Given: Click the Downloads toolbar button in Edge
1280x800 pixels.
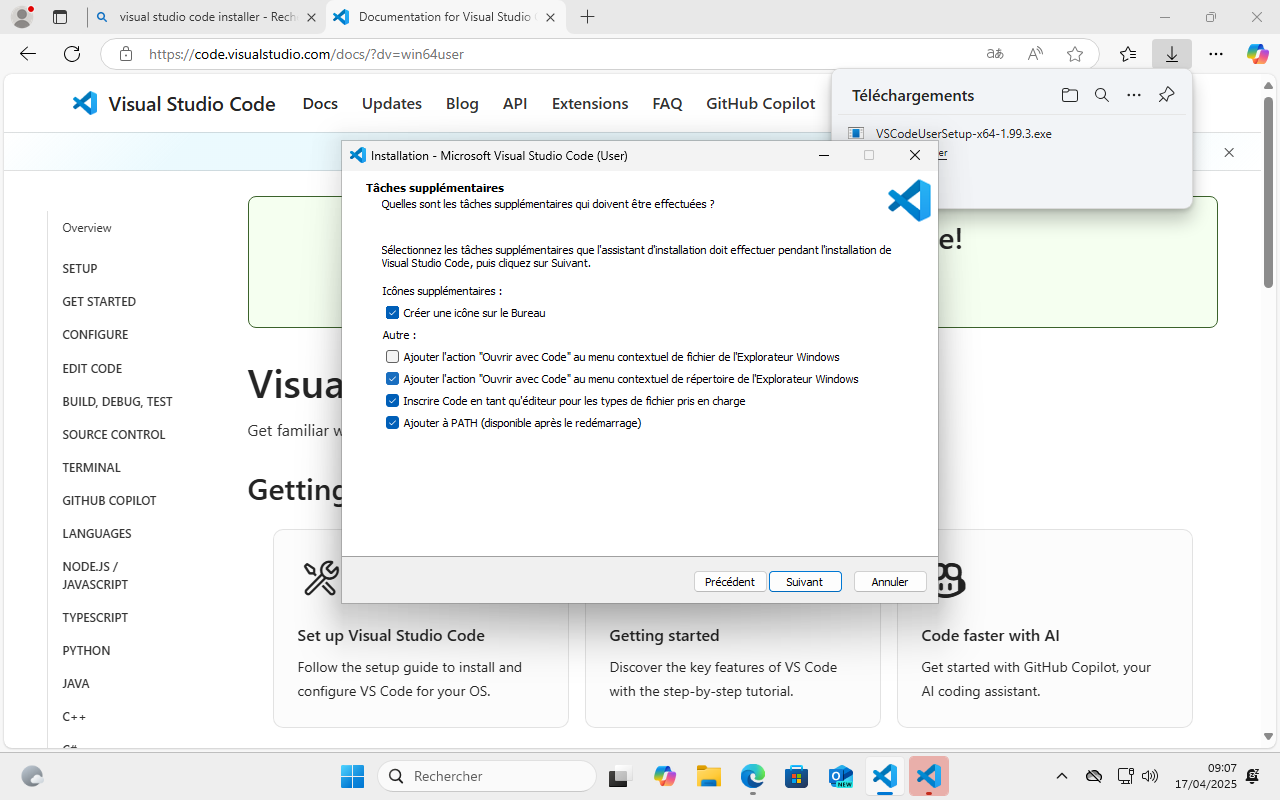Looking at the screenshot, I should (1172, 54).
